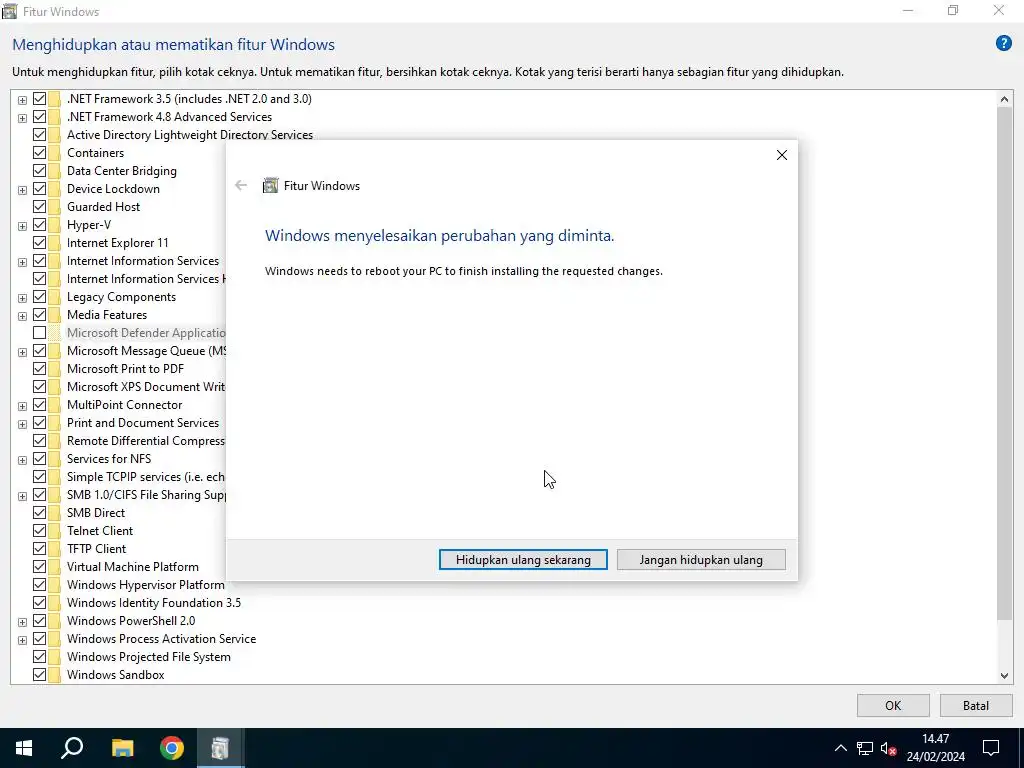
Task: Expand MultiPoint Connector node
Action: coord(22,406)
